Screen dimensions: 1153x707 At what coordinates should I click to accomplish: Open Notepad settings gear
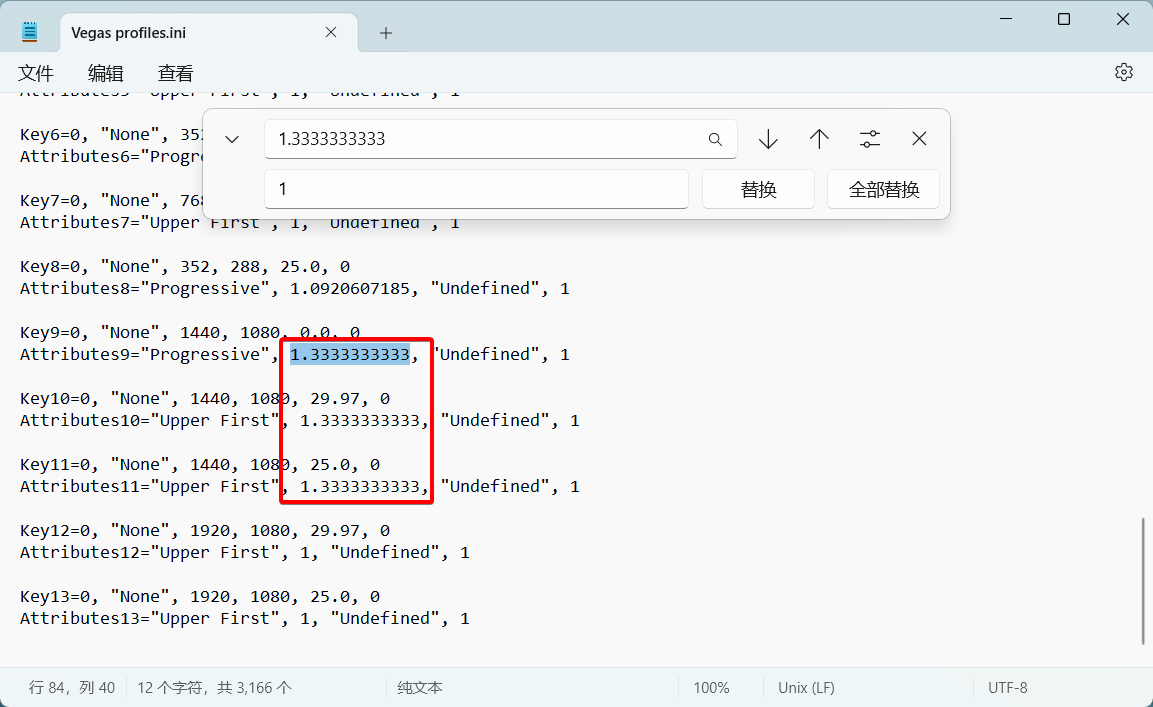1123,72
